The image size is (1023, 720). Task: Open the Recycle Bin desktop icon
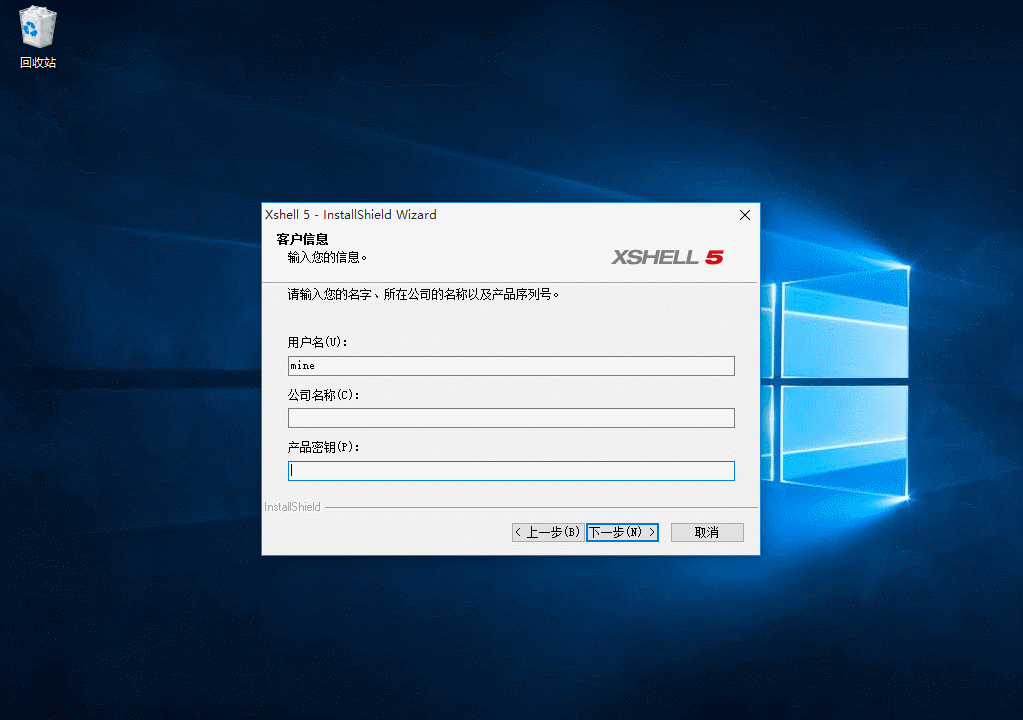[x=38, y=37]
